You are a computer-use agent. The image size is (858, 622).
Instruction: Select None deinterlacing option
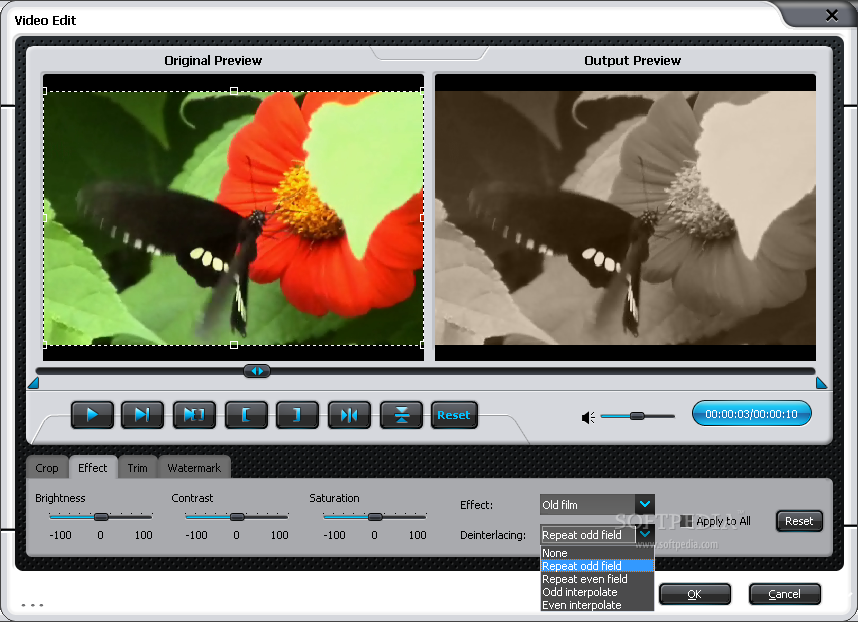[x=597, y=553]
